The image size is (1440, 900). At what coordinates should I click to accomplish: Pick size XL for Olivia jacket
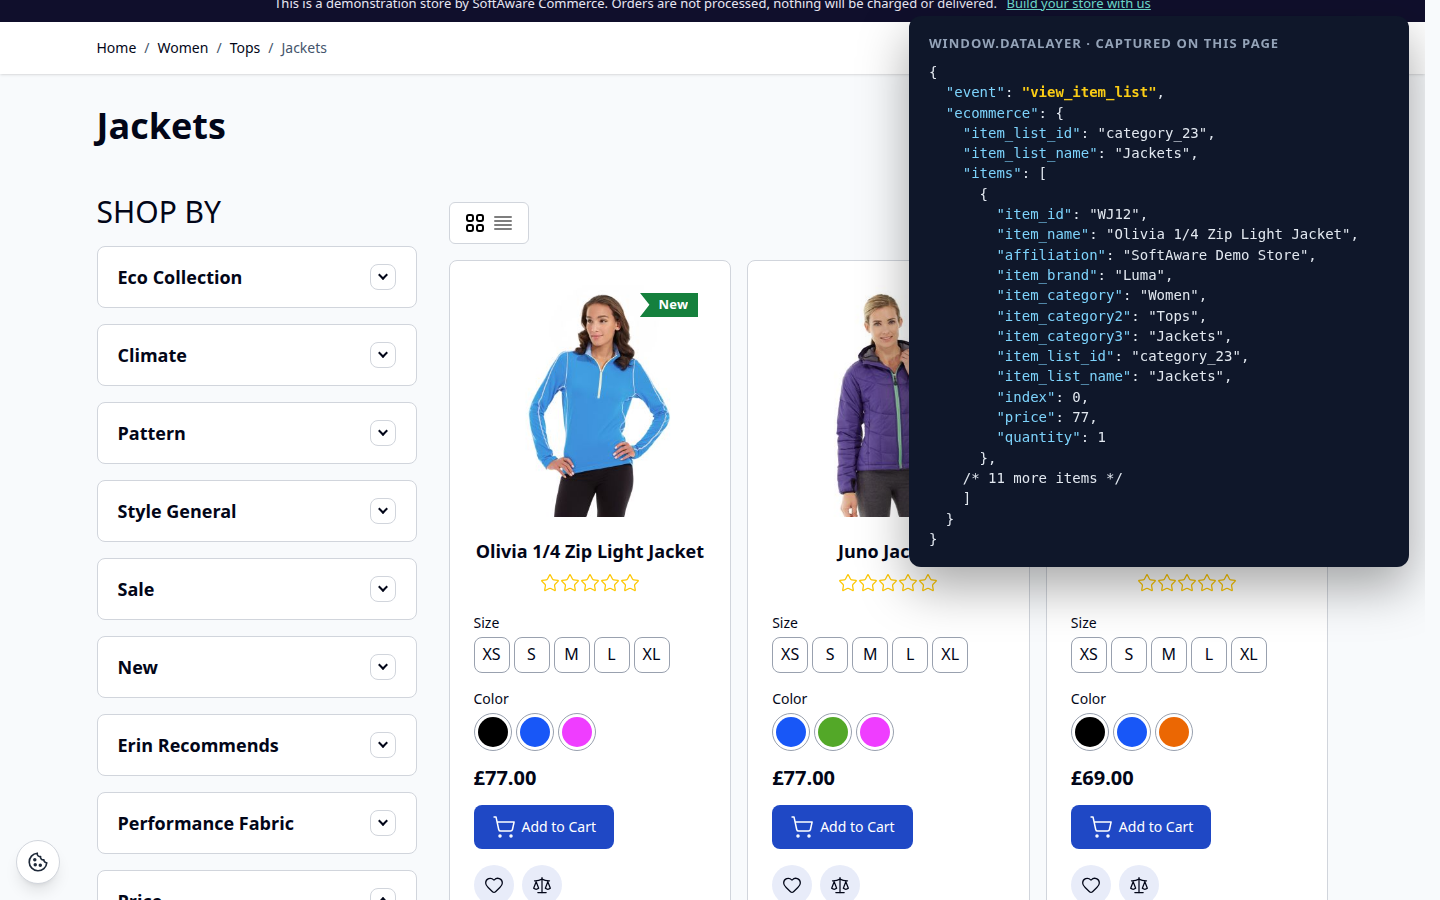tap(652, 655)
